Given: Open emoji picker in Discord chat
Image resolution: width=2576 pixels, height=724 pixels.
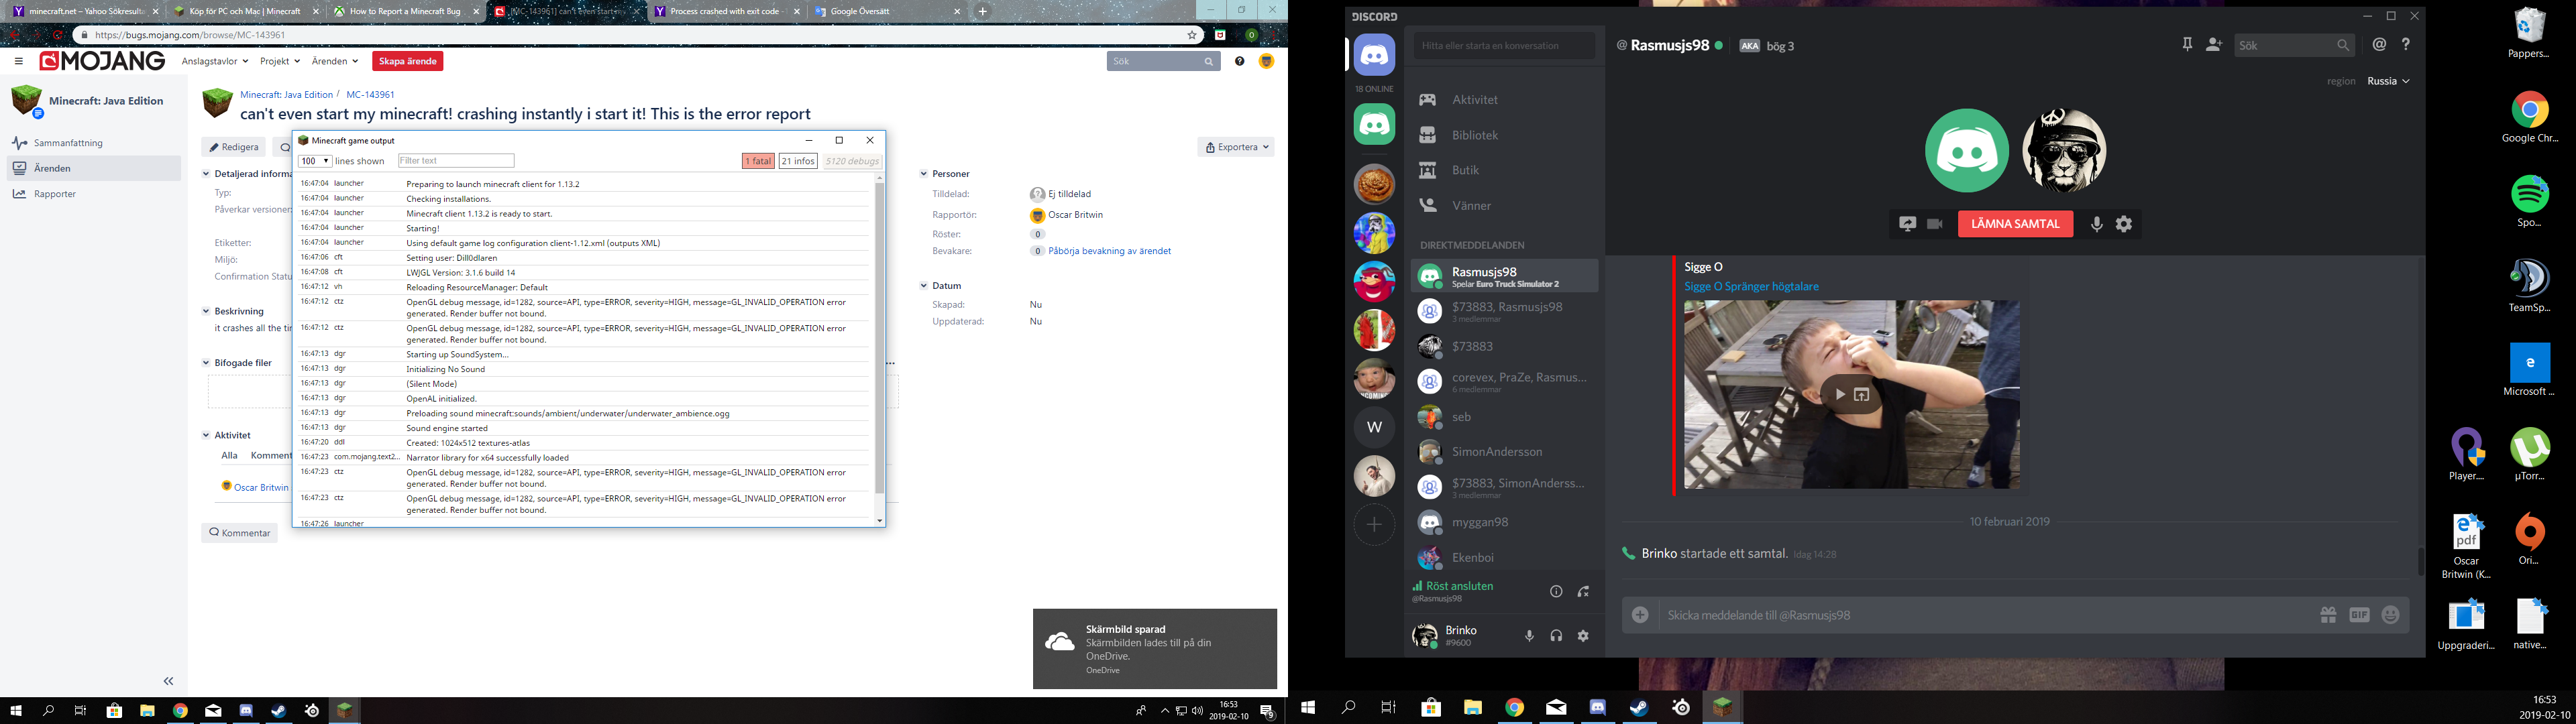Looking at the screenshot, I should [2390, 615].
